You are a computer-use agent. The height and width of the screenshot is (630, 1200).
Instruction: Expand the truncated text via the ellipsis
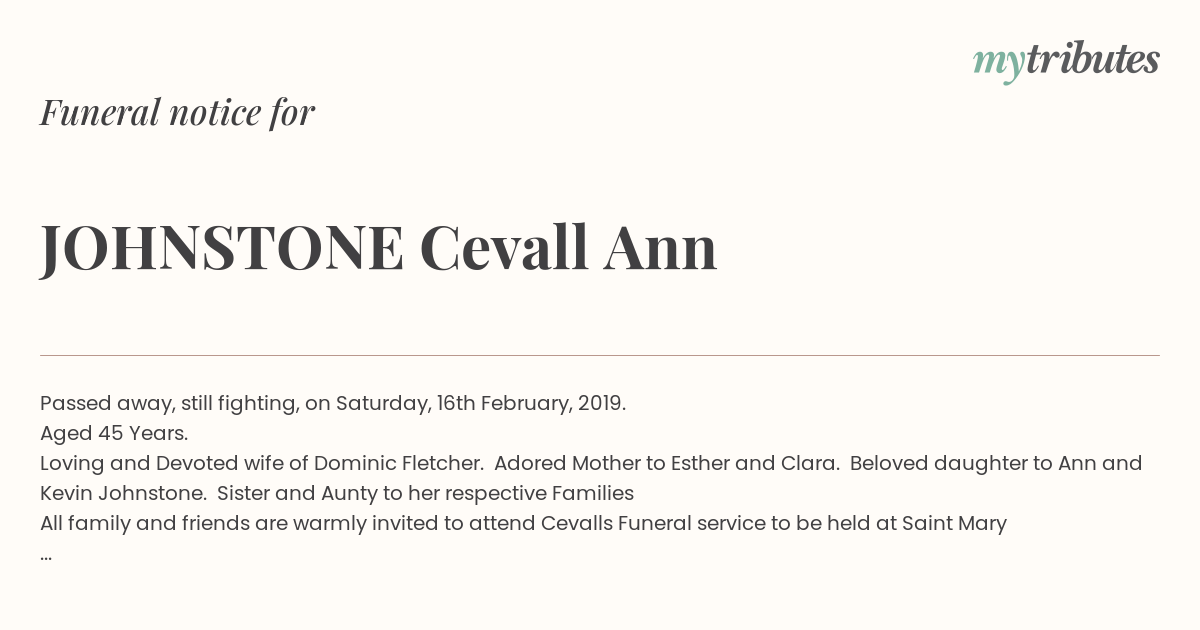(x=46, y=557)
